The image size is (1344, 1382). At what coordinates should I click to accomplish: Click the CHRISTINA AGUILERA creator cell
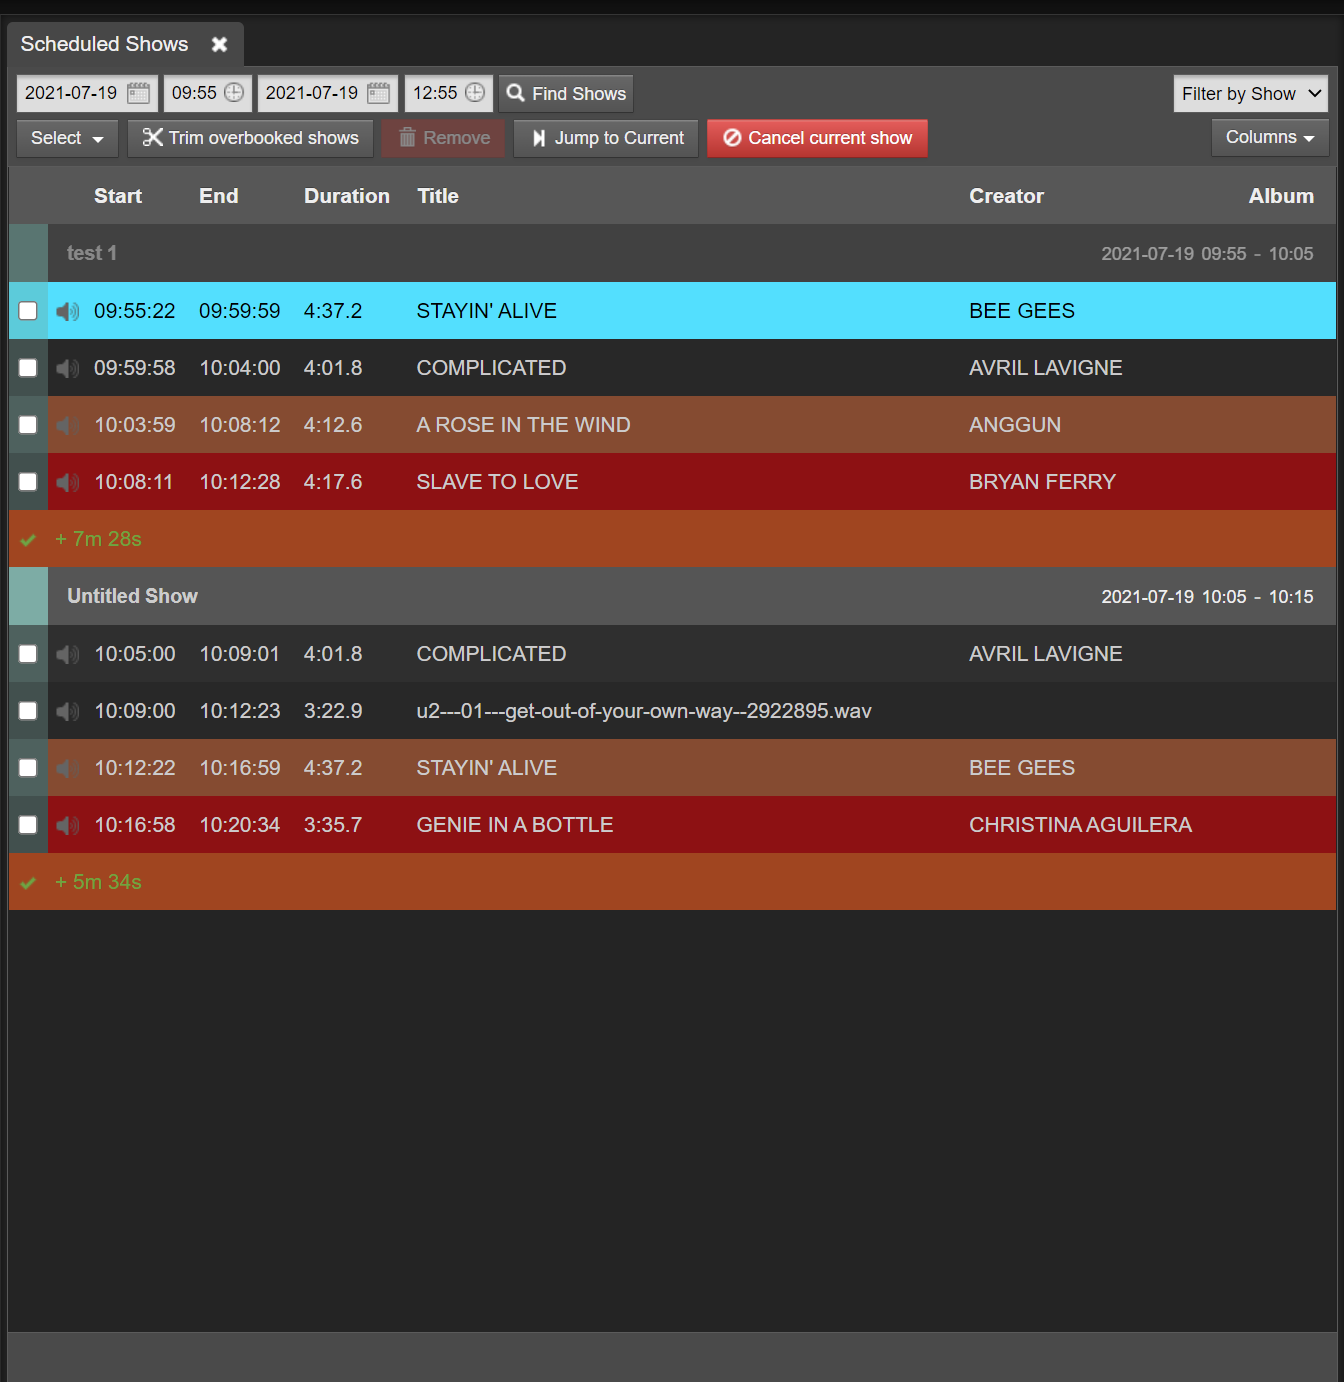[x=1080, y=825]
